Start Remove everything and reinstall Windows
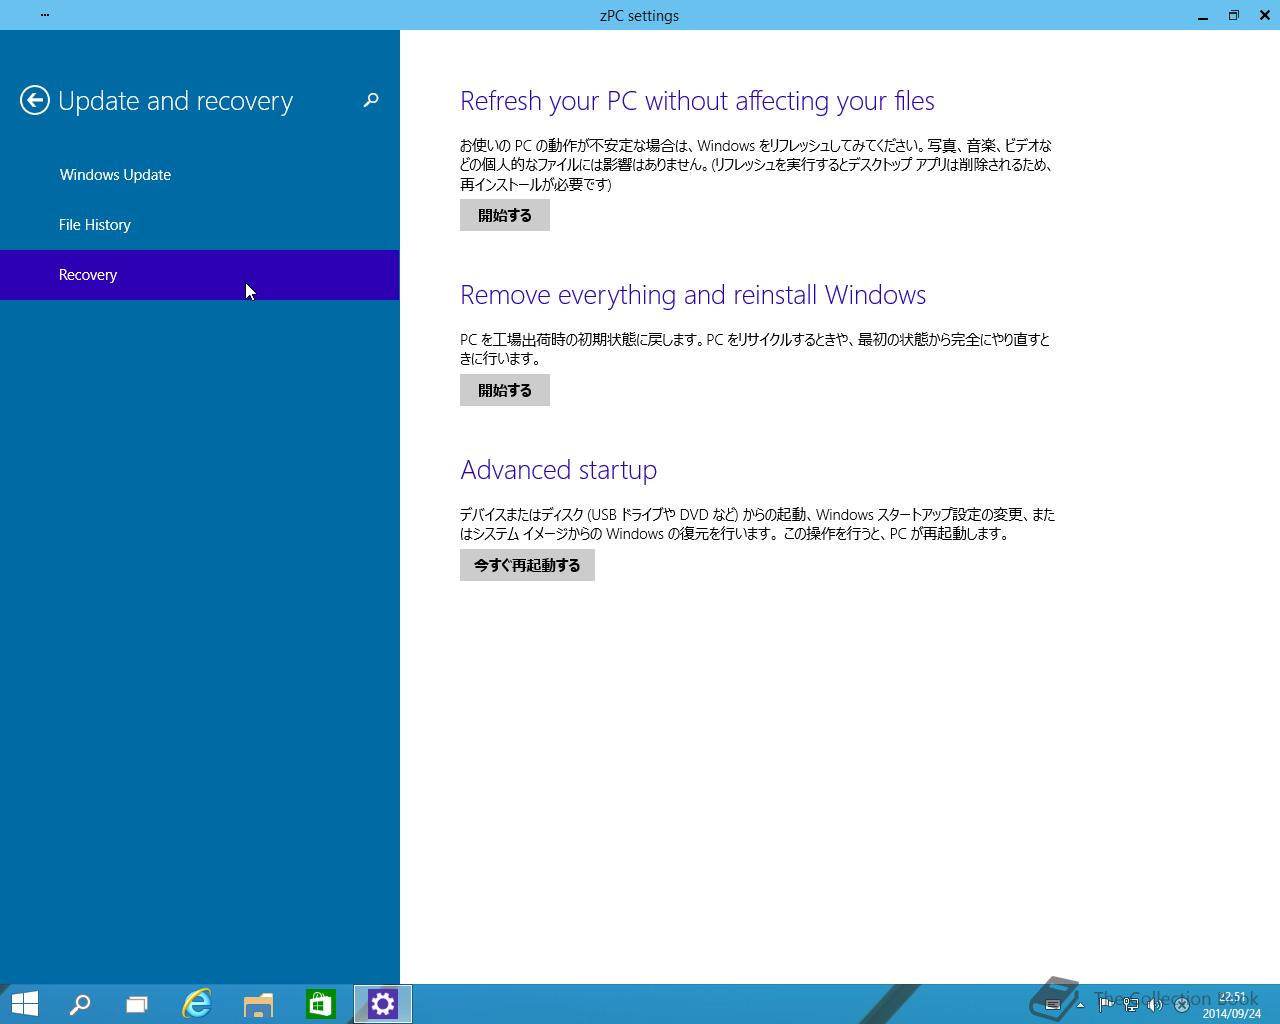The width and height of the screenshot is (1280, 1024). 505,390
